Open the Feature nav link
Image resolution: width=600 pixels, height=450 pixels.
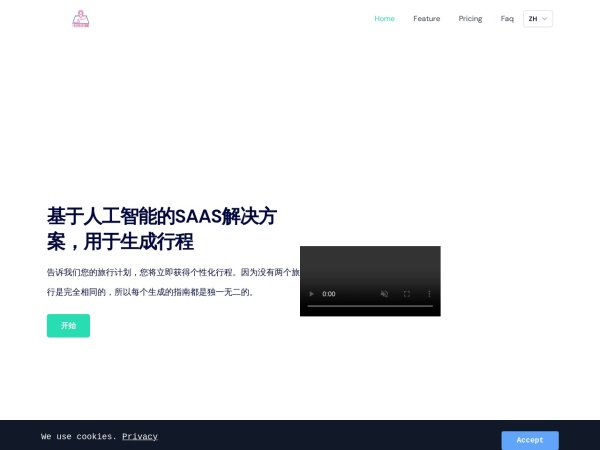(x=426, y=18)
